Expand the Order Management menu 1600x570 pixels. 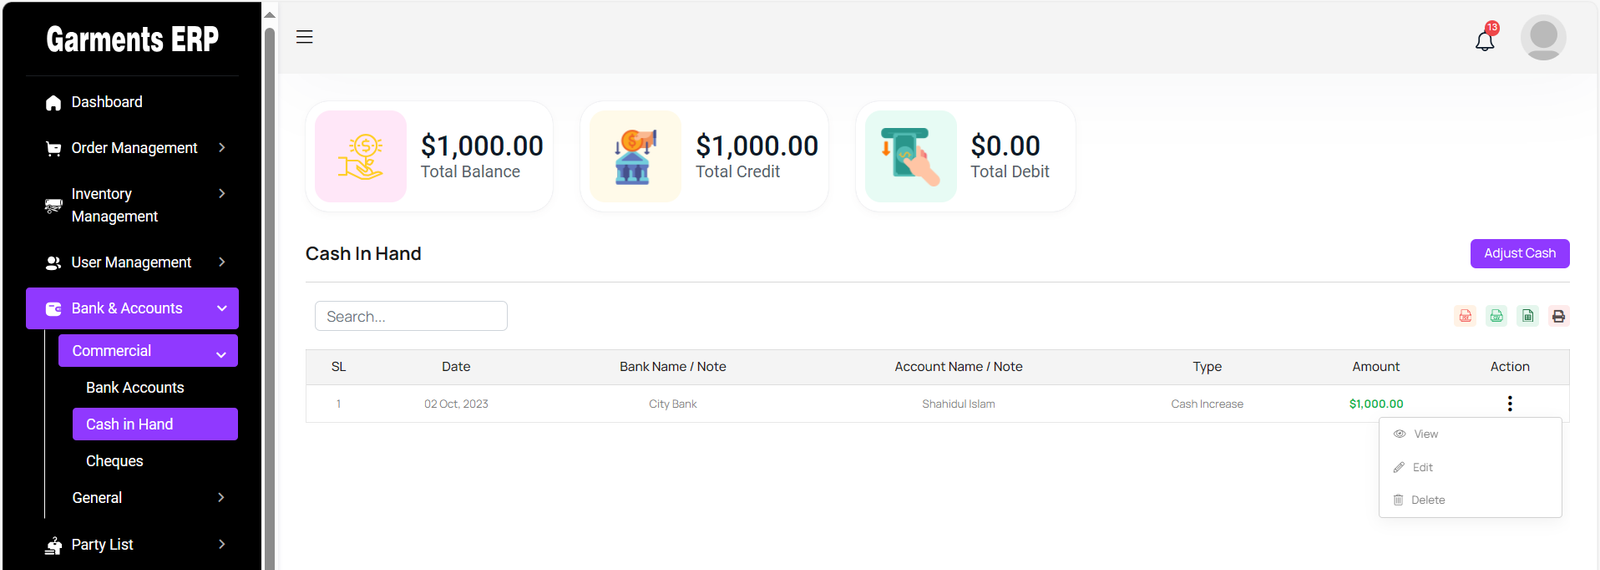coord(134,148)
